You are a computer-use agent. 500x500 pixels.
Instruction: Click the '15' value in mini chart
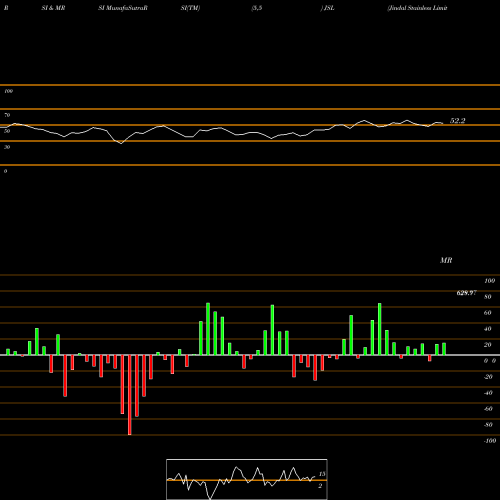[322, 474]
